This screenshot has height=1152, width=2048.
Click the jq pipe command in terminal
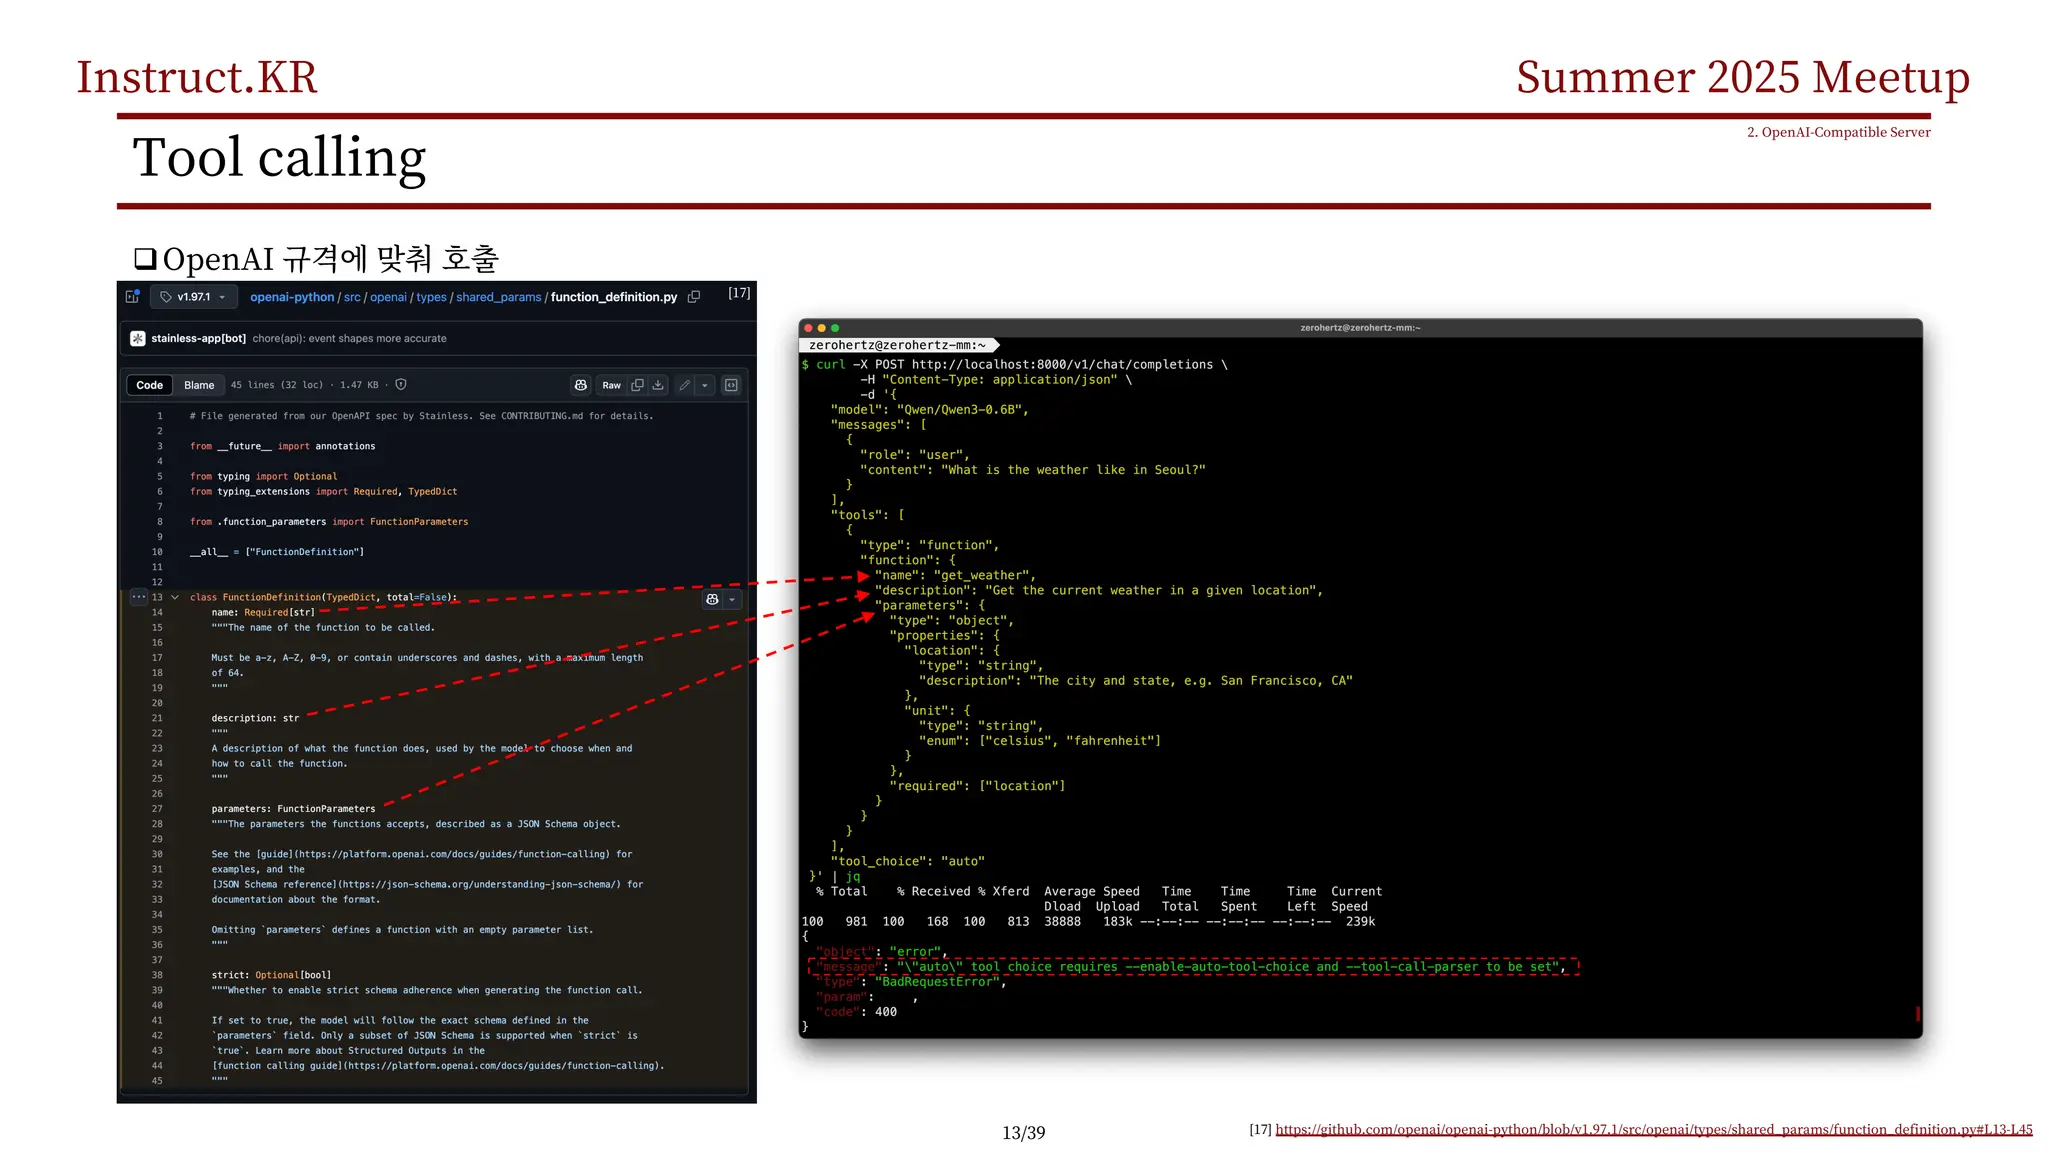click(853, 876)
